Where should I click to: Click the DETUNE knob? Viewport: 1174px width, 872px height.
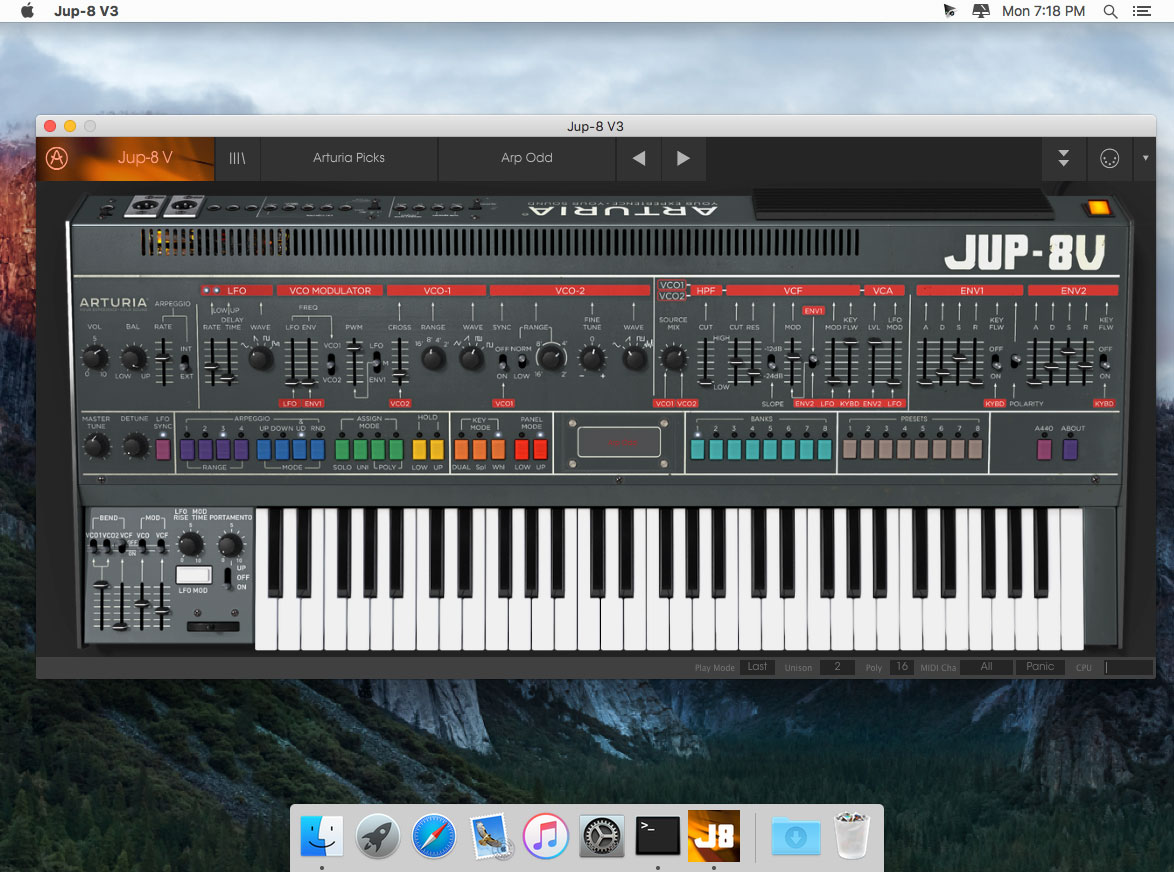135,447
